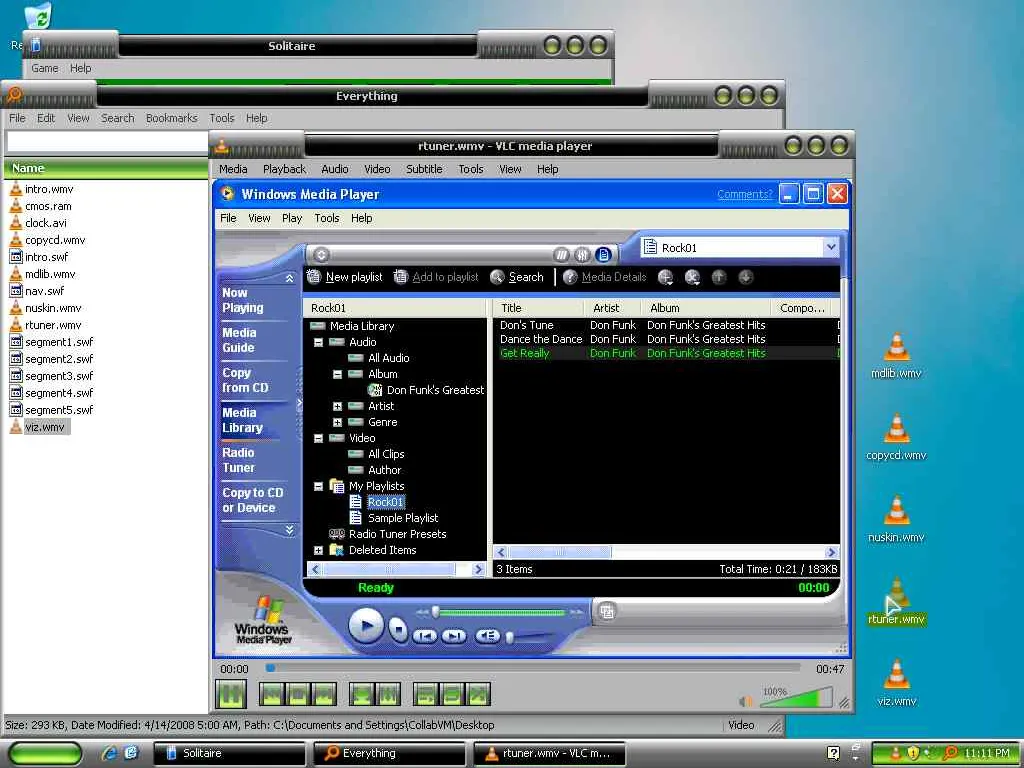Screen dimensions: 1024x768
Task: Open the Media Player Tools menu
Action: click(327, 218)
